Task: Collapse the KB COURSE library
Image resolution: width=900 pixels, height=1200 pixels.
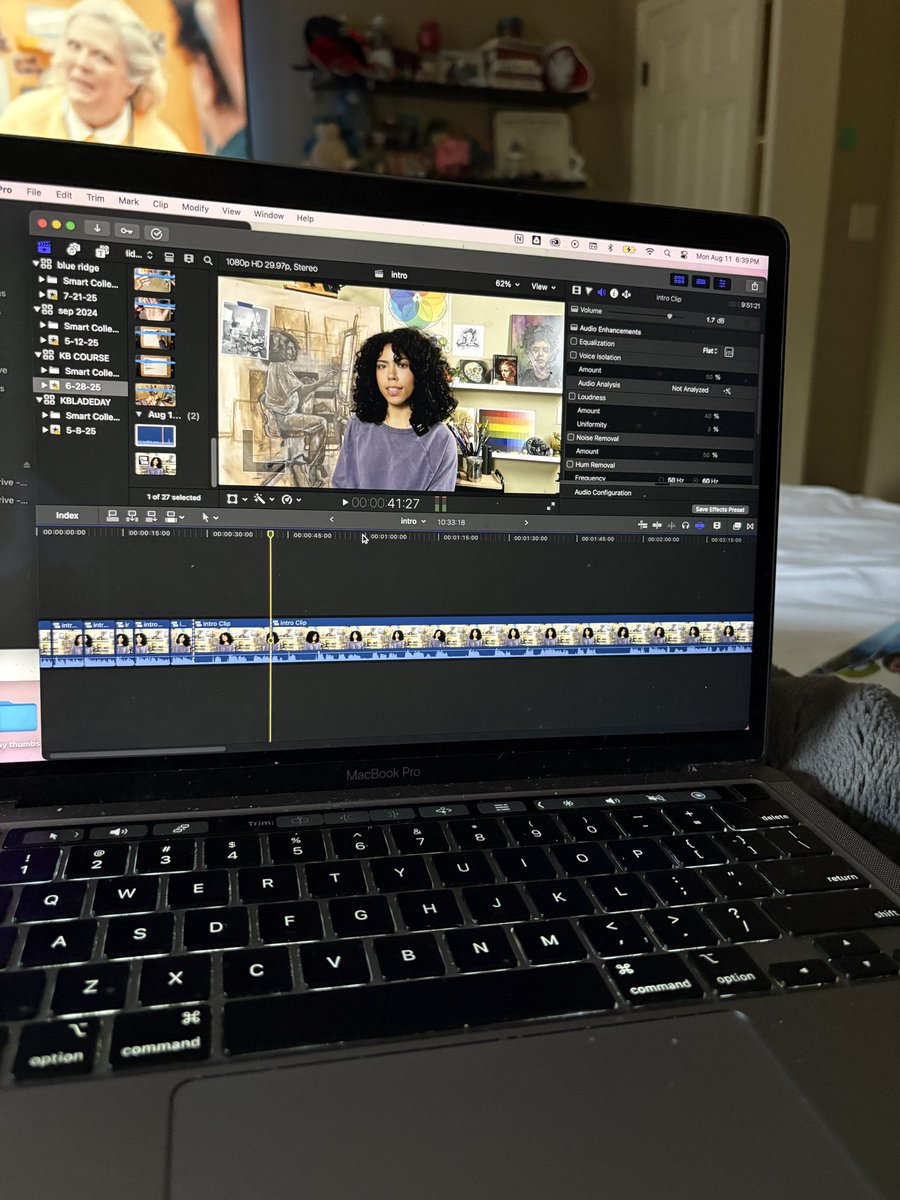Action: pyautogui.click(x=37, y=356)
